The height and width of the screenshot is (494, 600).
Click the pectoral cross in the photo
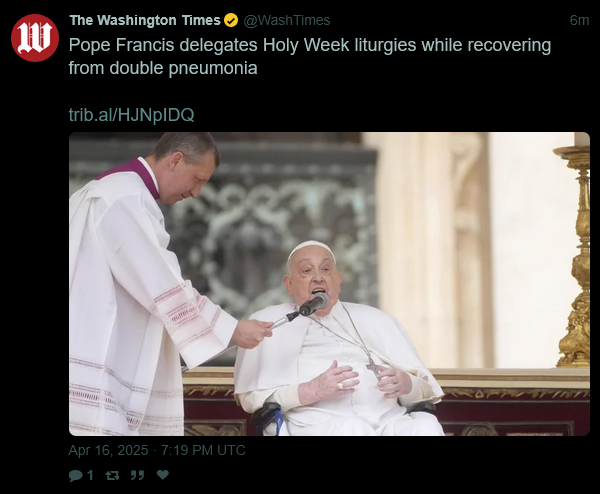point(374,367)
